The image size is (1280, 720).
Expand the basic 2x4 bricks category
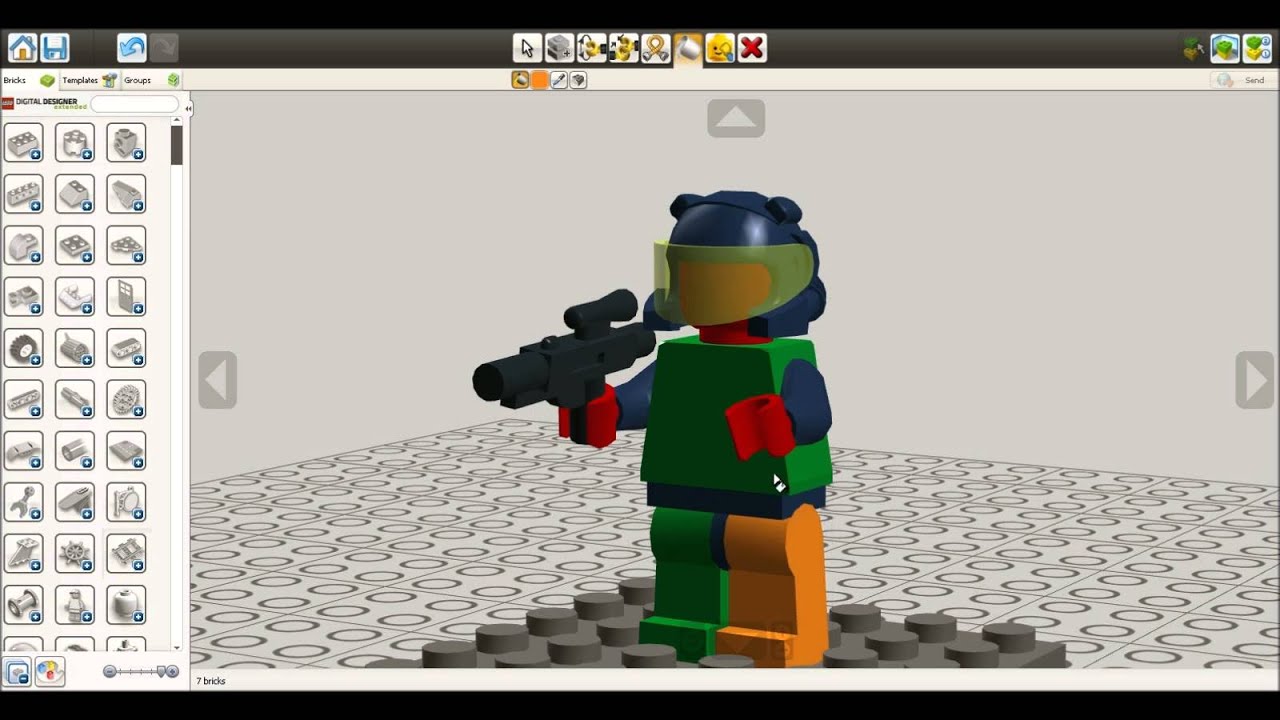tap(23, 143)
